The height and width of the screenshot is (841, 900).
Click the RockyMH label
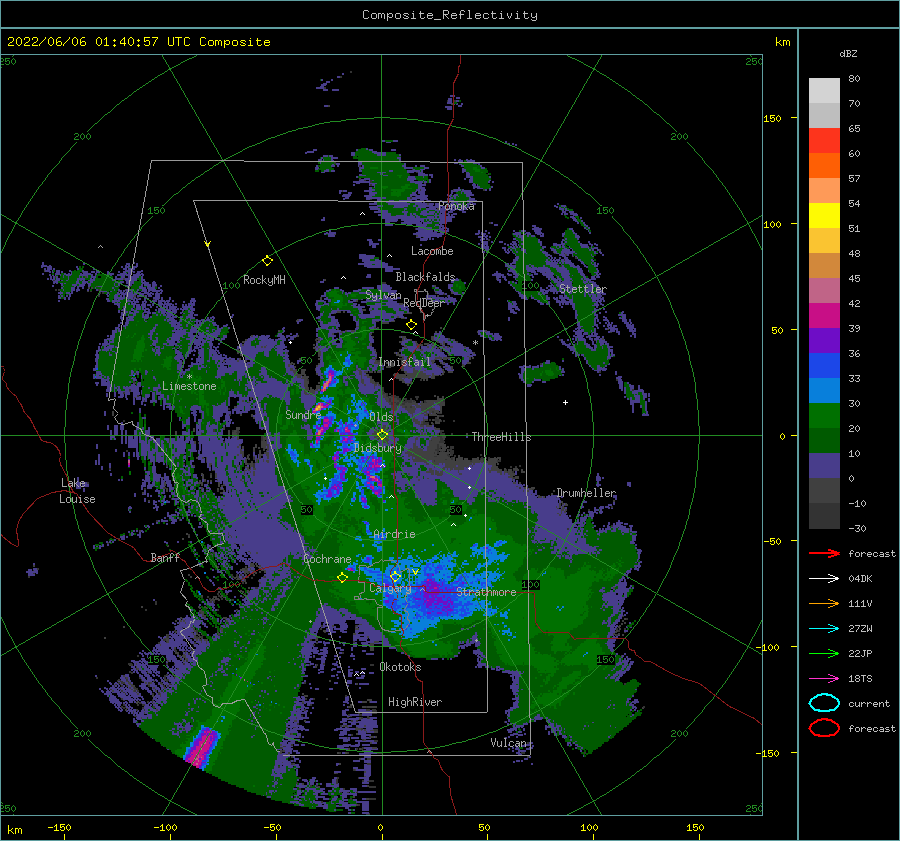click(x=264, y=280)
